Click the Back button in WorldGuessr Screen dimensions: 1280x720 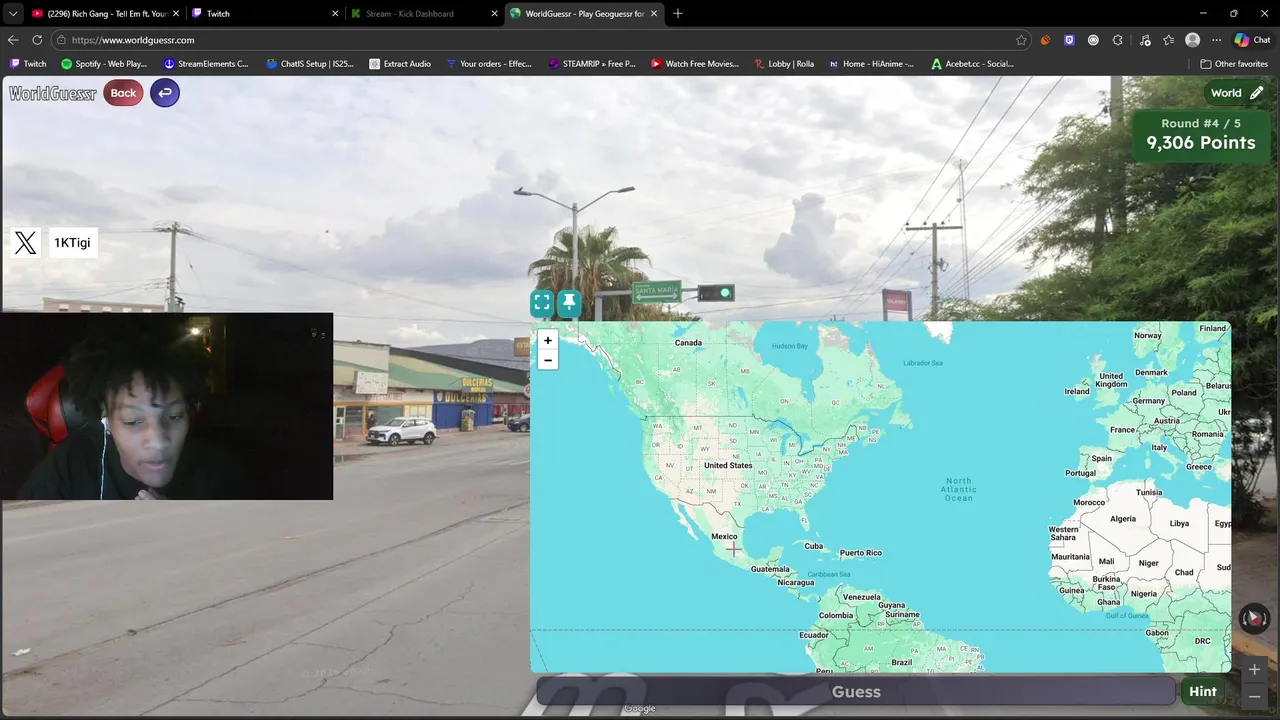pos(123,93)
